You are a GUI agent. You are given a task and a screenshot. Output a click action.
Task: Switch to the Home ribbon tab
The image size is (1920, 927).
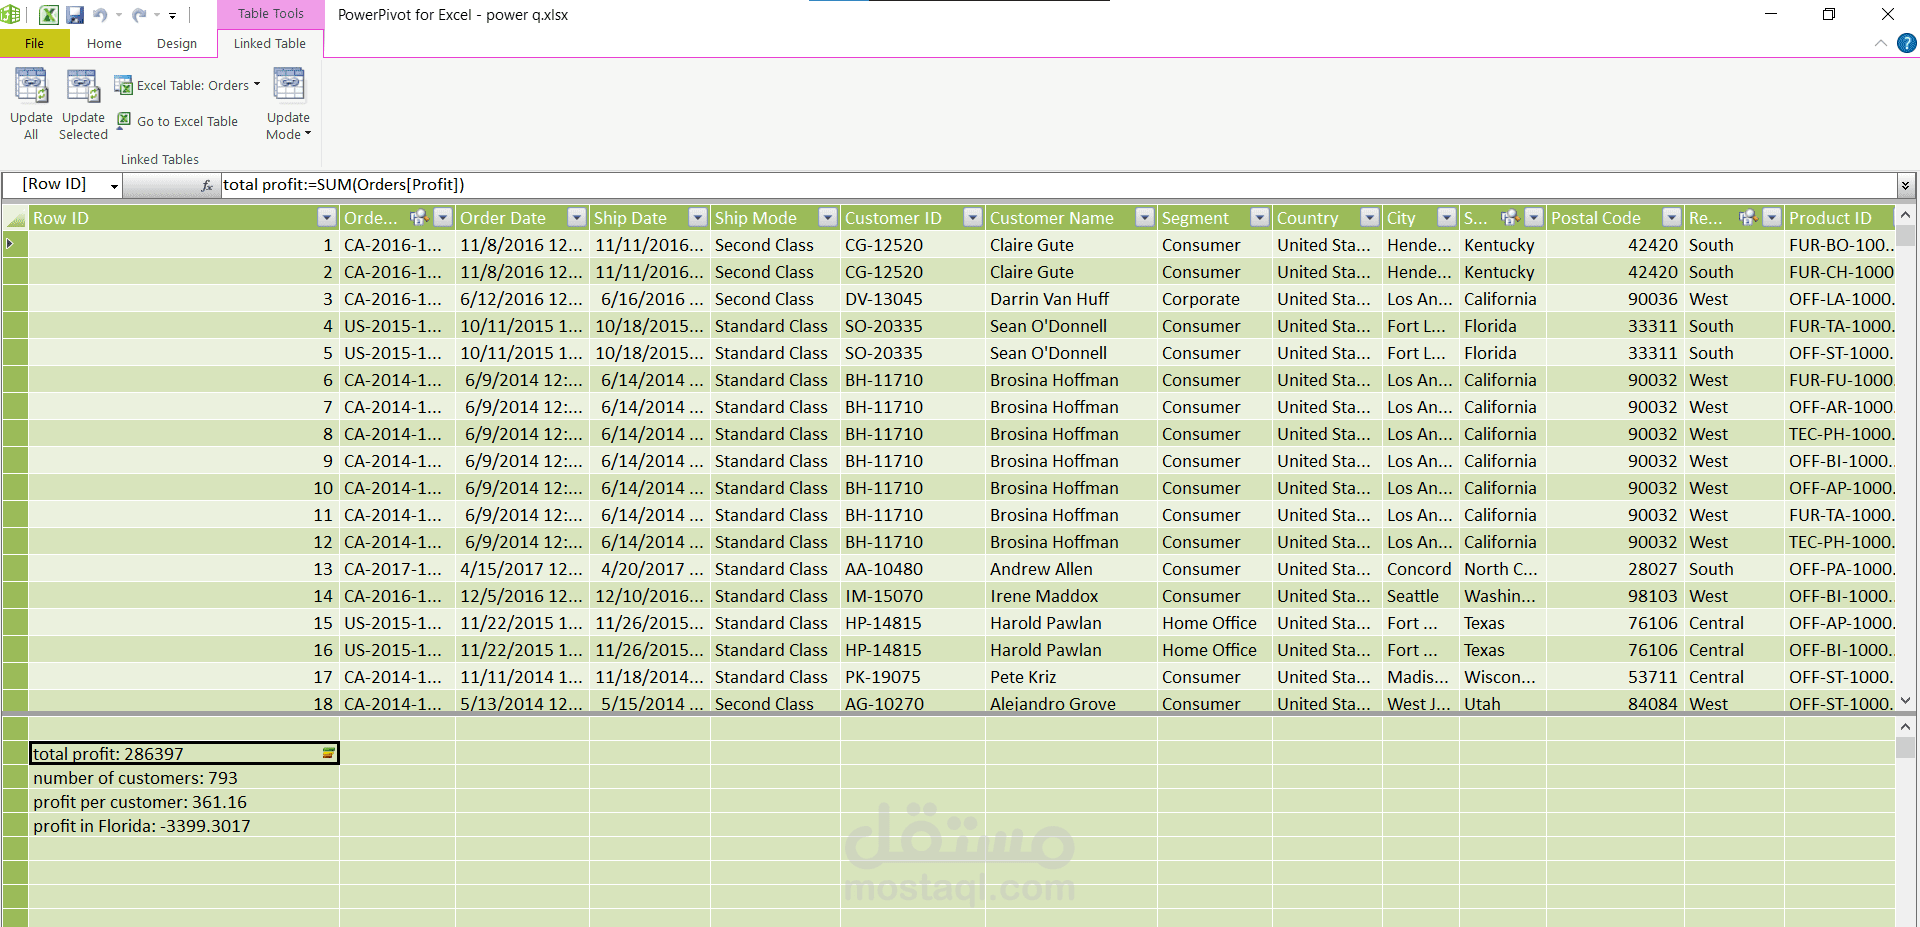click(x=104, y=43)
